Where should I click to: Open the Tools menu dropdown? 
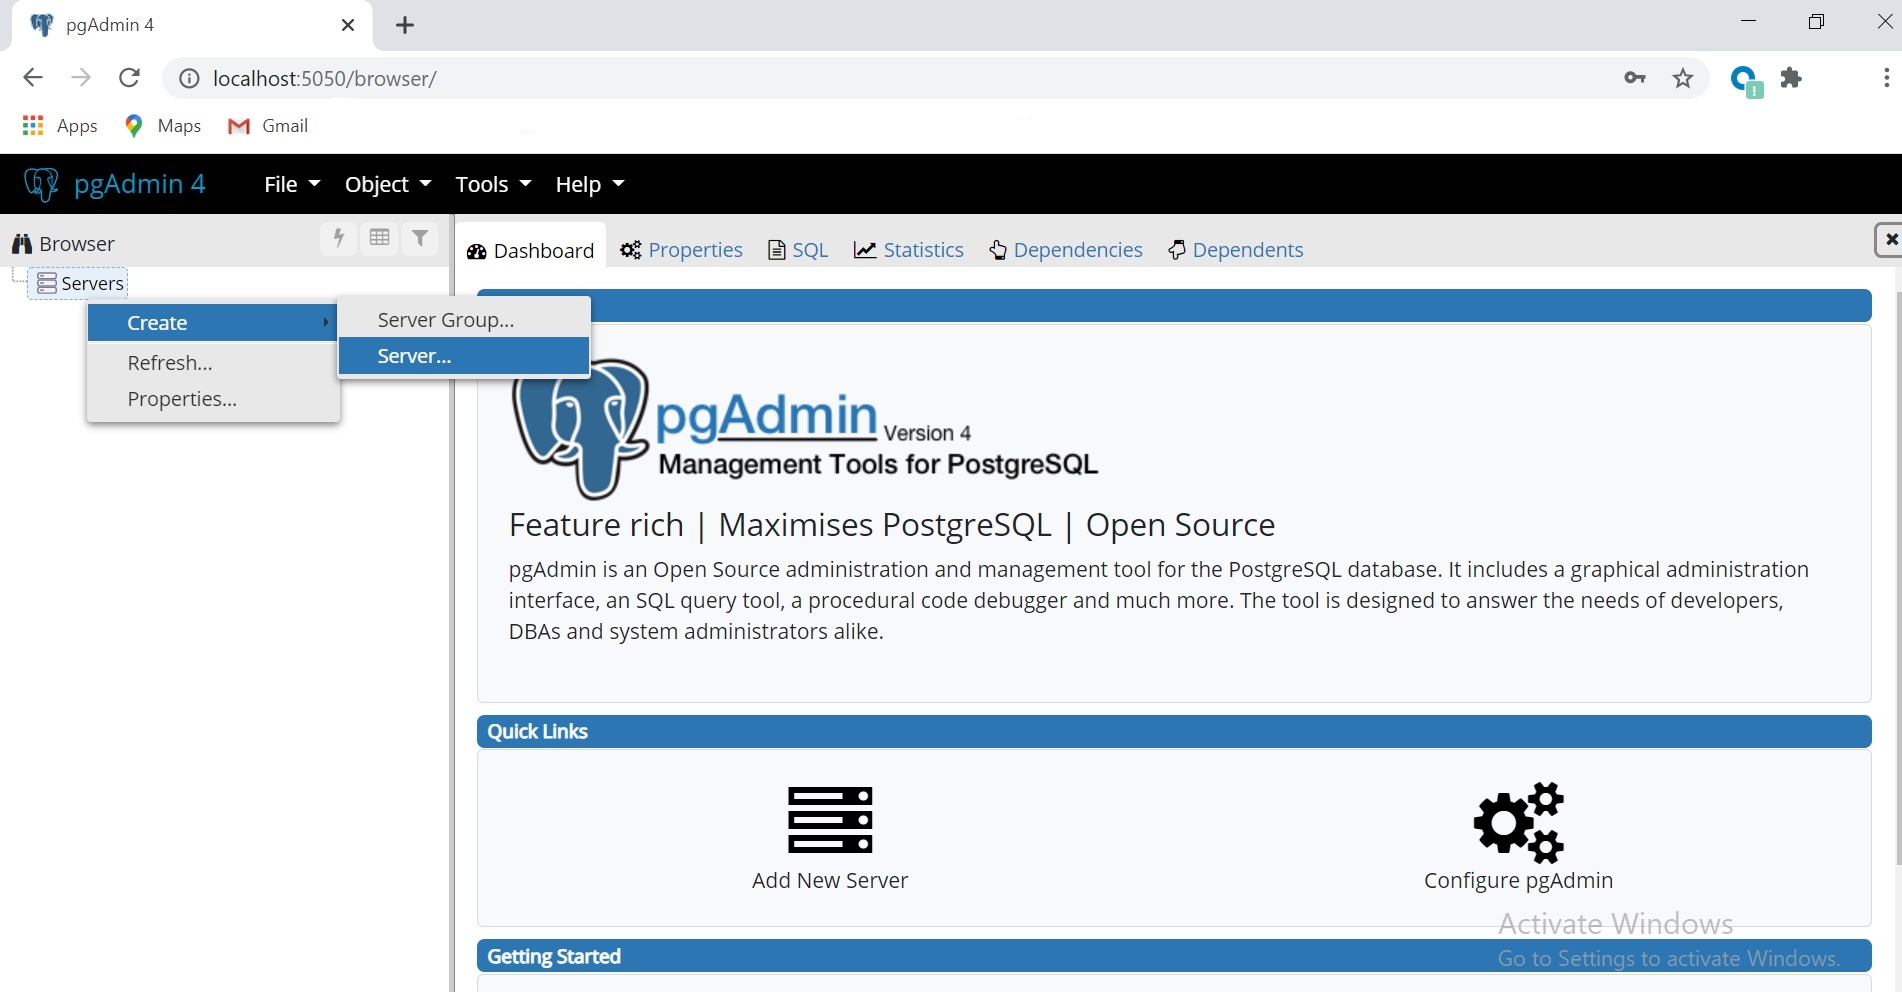pyautogui.click(x=493, y=184)
